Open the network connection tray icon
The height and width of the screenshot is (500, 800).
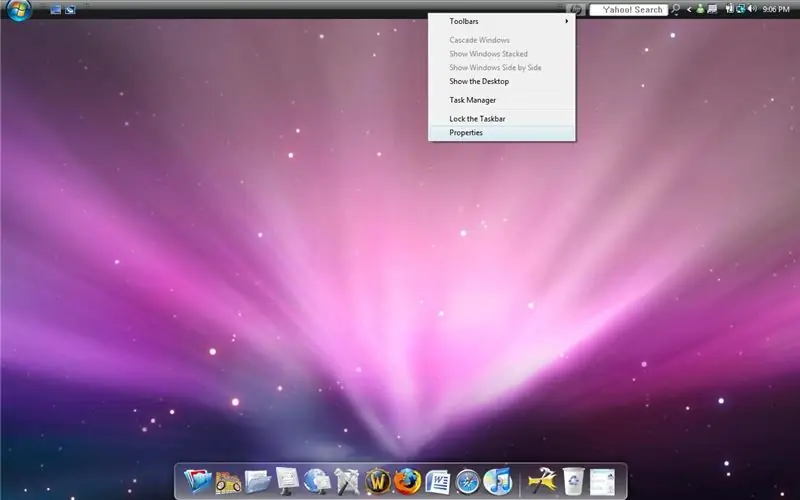740,9
